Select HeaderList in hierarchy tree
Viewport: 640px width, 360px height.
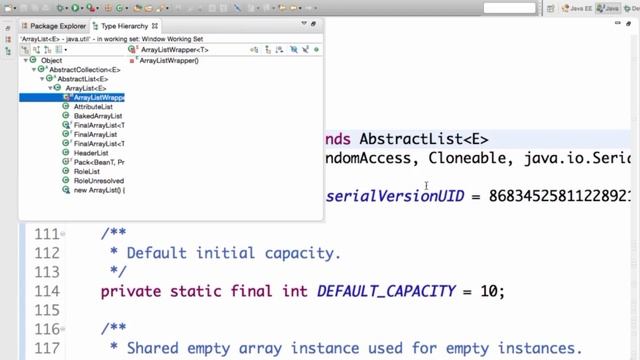pyautogui.click(x=91, y=153)
